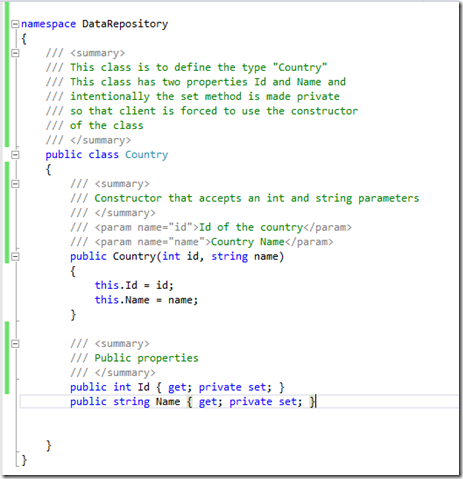This screenshot has height=479, width=463.
Task: Click the comment line 'of the class'
Action: pos(107,126)
